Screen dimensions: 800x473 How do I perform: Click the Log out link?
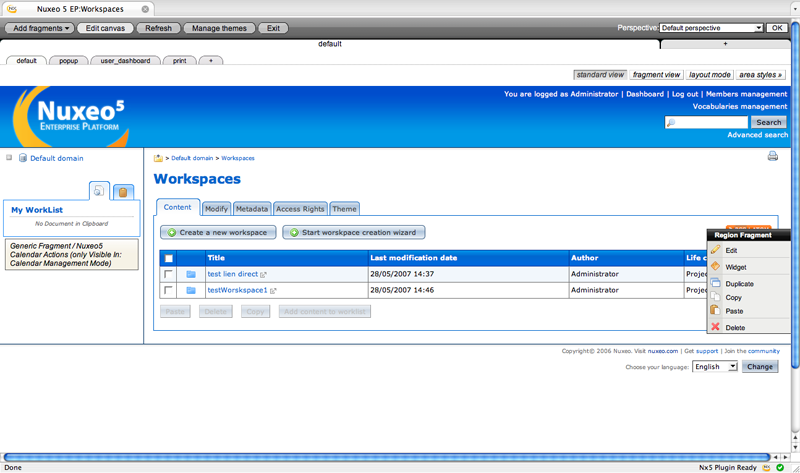coord(685,94)
